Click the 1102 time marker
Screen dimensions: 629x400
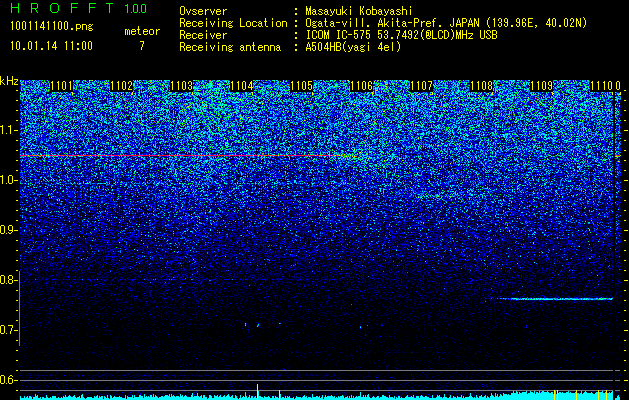(x=121, y=86)
